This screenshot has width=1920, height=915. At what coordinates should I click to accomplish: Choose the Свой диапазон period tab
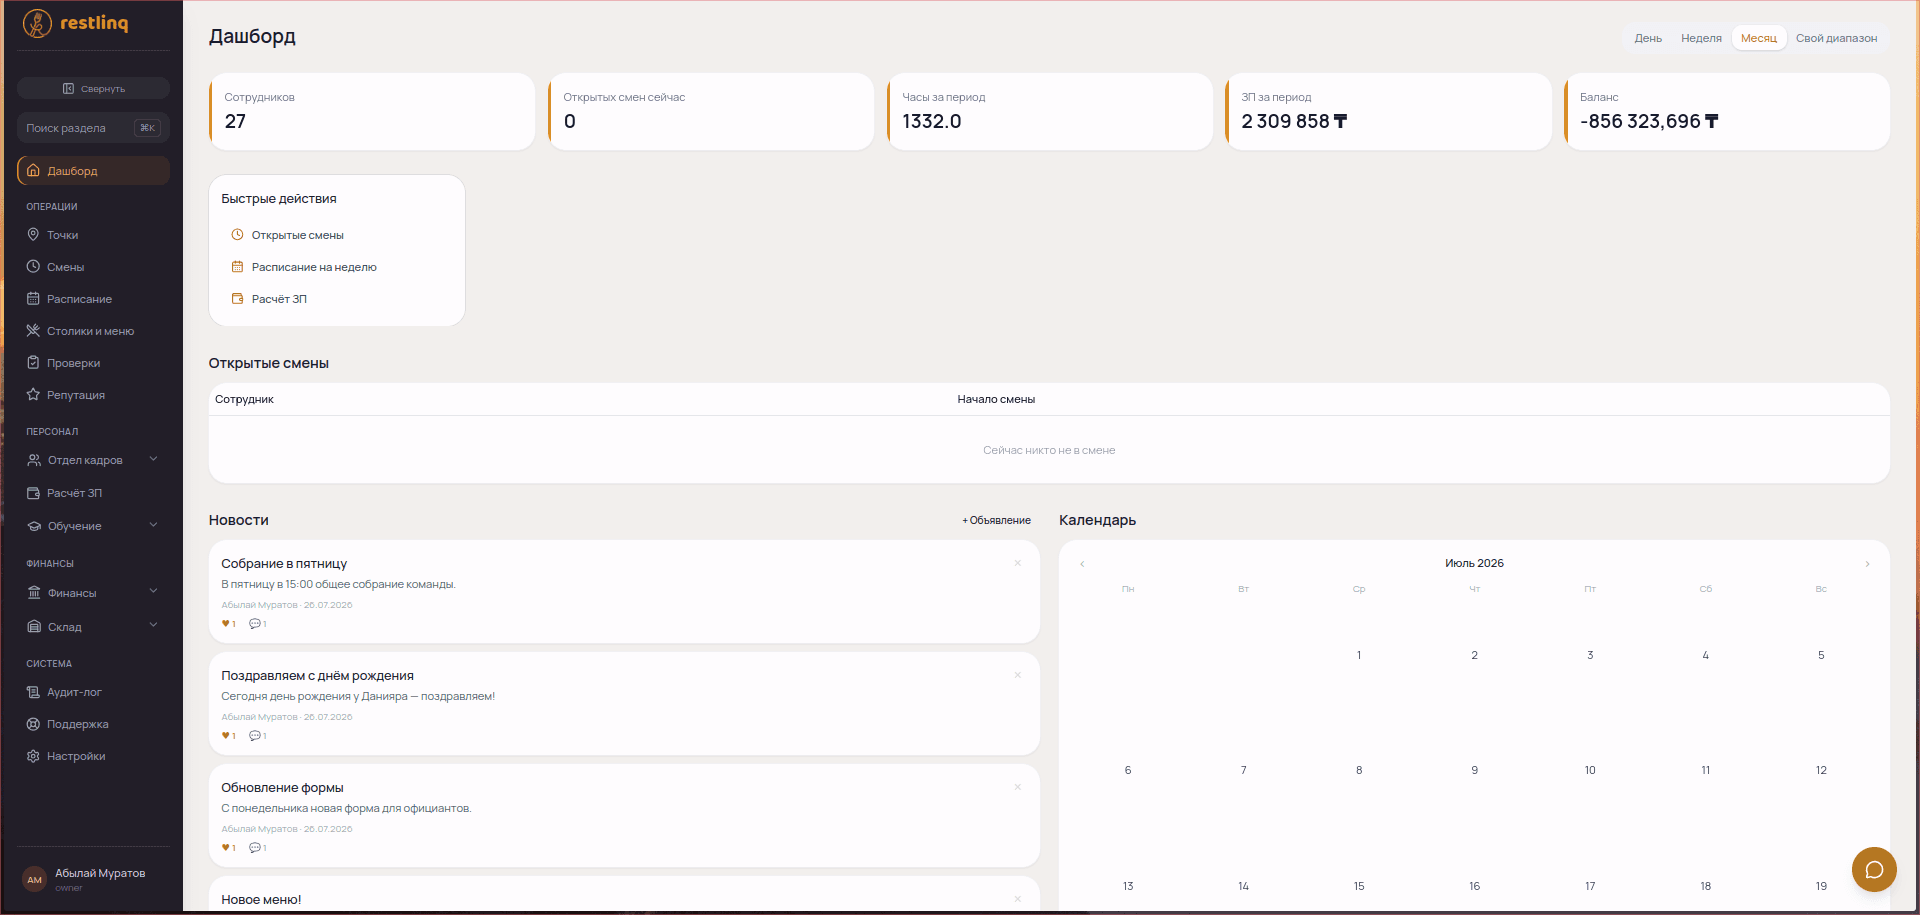[x=1836, y=38]
